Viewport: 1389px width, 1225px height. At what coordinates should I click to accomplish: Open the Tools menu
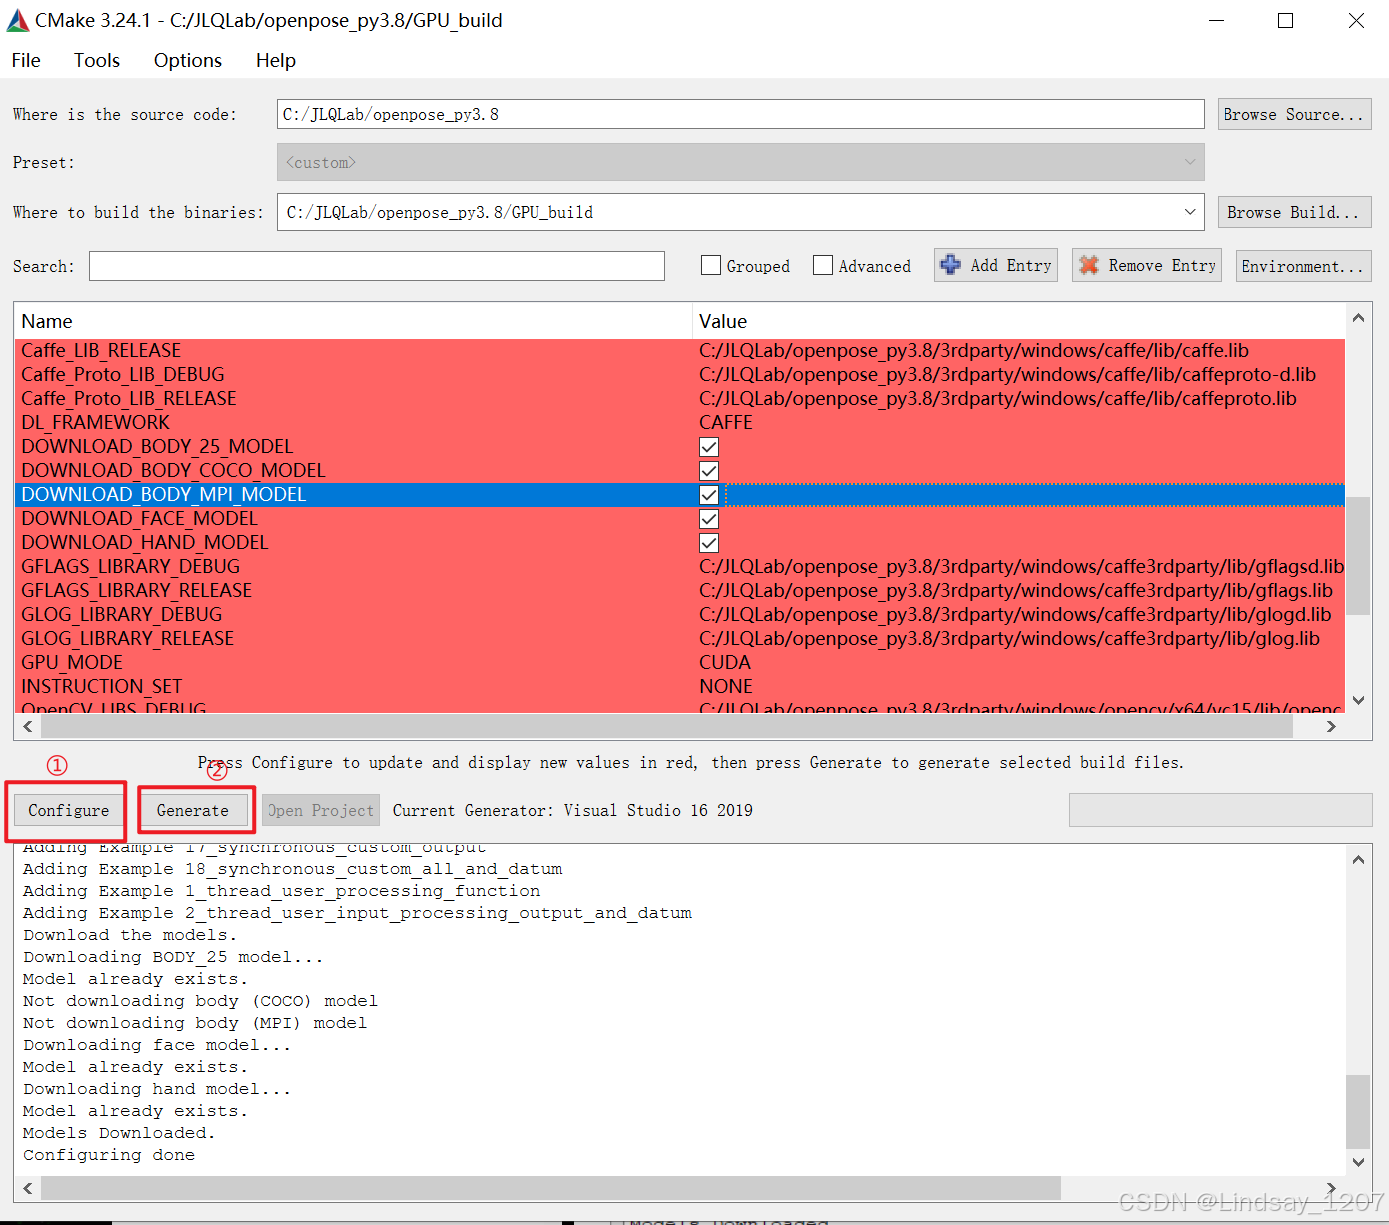coord(97,60)
